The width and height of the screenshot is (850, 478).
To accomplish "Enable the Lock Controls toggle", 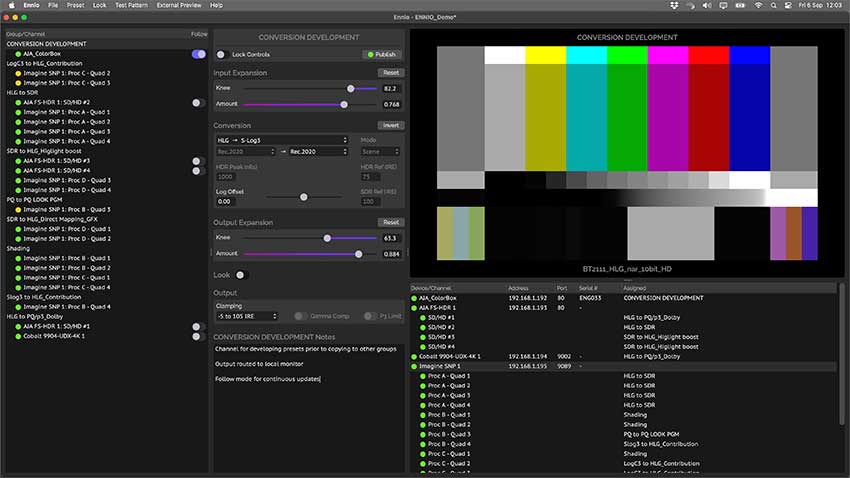I will pos(221,54).
